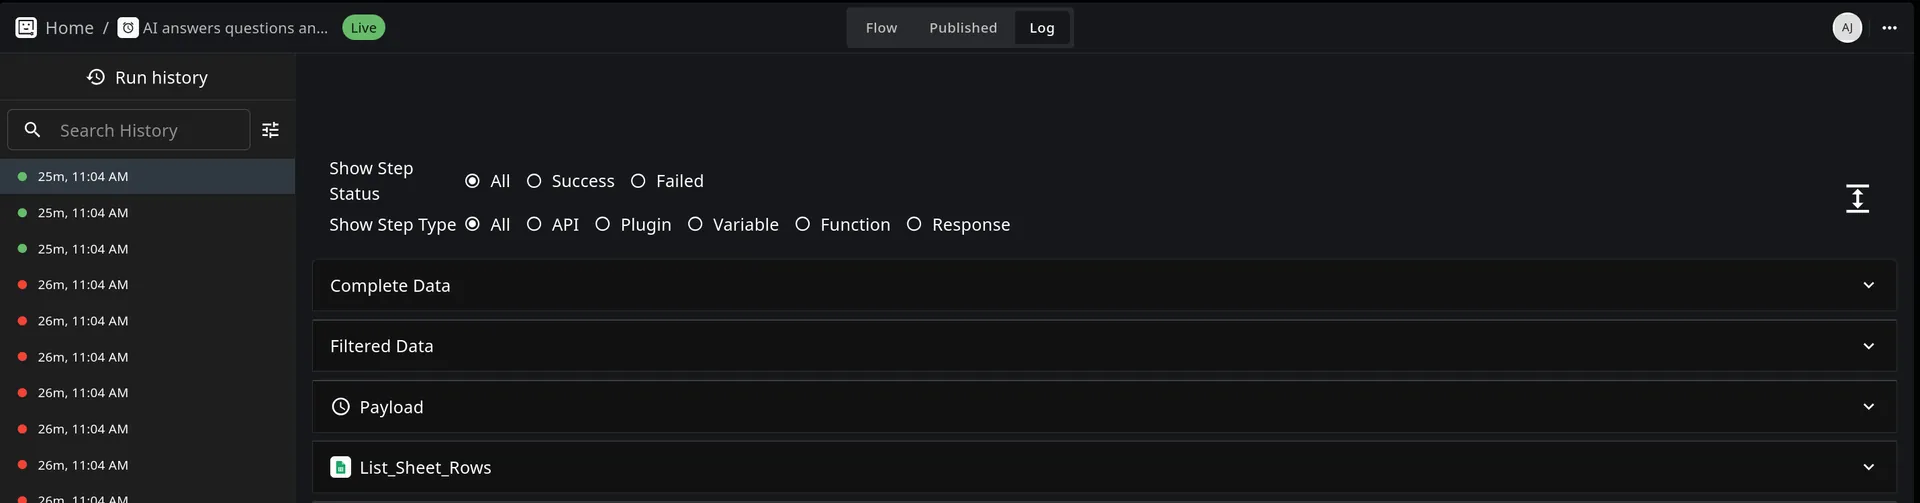The height and width of the screenshot is (503, 1920).
Task: Click the 'AI answers questions an...' breadcrumb
Action: point(235,28)
